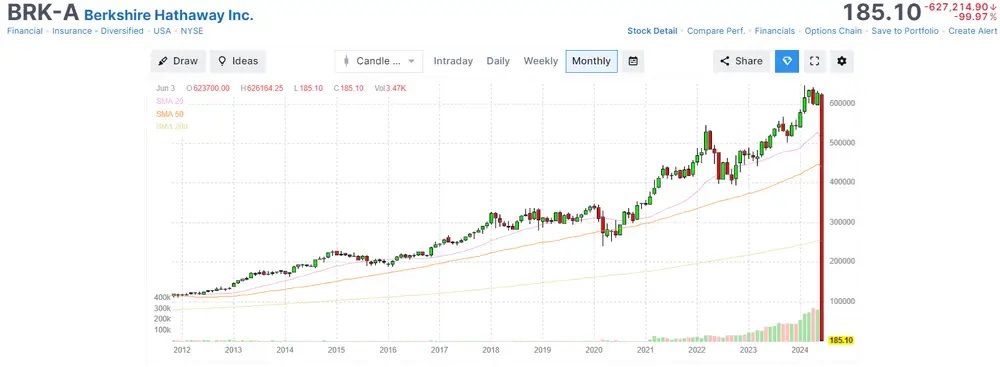Select the Monthly timeframe tab

[591, 61]
